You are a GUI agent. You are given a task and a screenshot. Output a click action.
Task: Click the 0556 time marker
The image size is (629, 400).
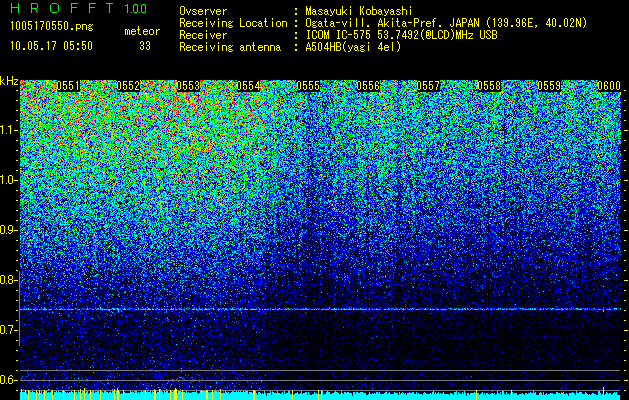point(368,86)
